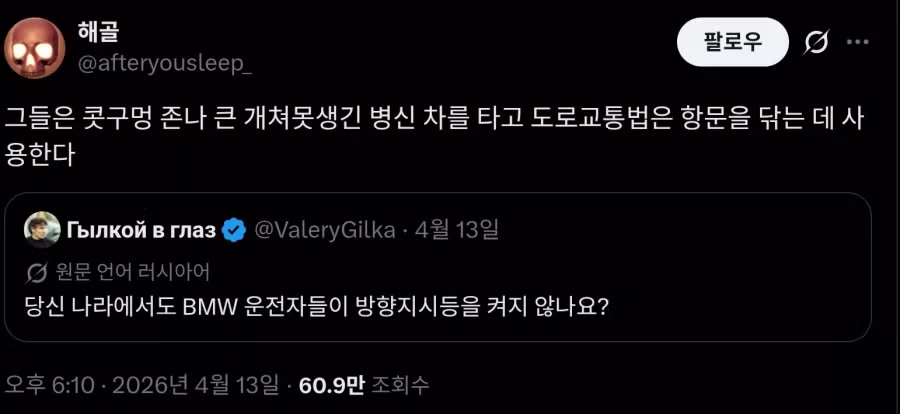Image resolution: width=900 pixels, height=414 pixels.
Task: Click the skull profile avatar
Action: point(37,48)
